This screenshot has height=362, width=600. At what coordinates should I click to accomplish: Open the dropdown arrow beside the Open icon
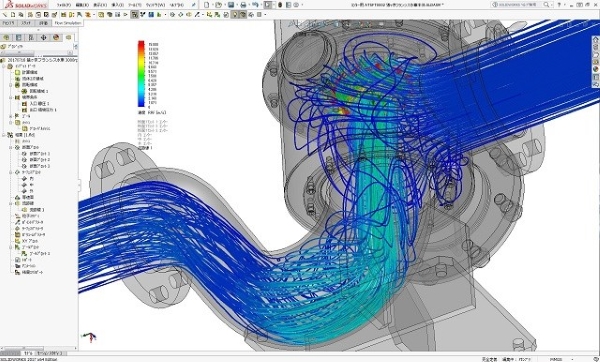224,5
